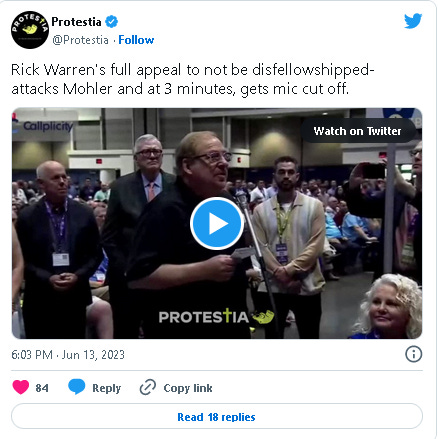Screen dimensions: 438x439
Task: Click the video thumbnail of the speaker
Action: click(x=217, y=223)
